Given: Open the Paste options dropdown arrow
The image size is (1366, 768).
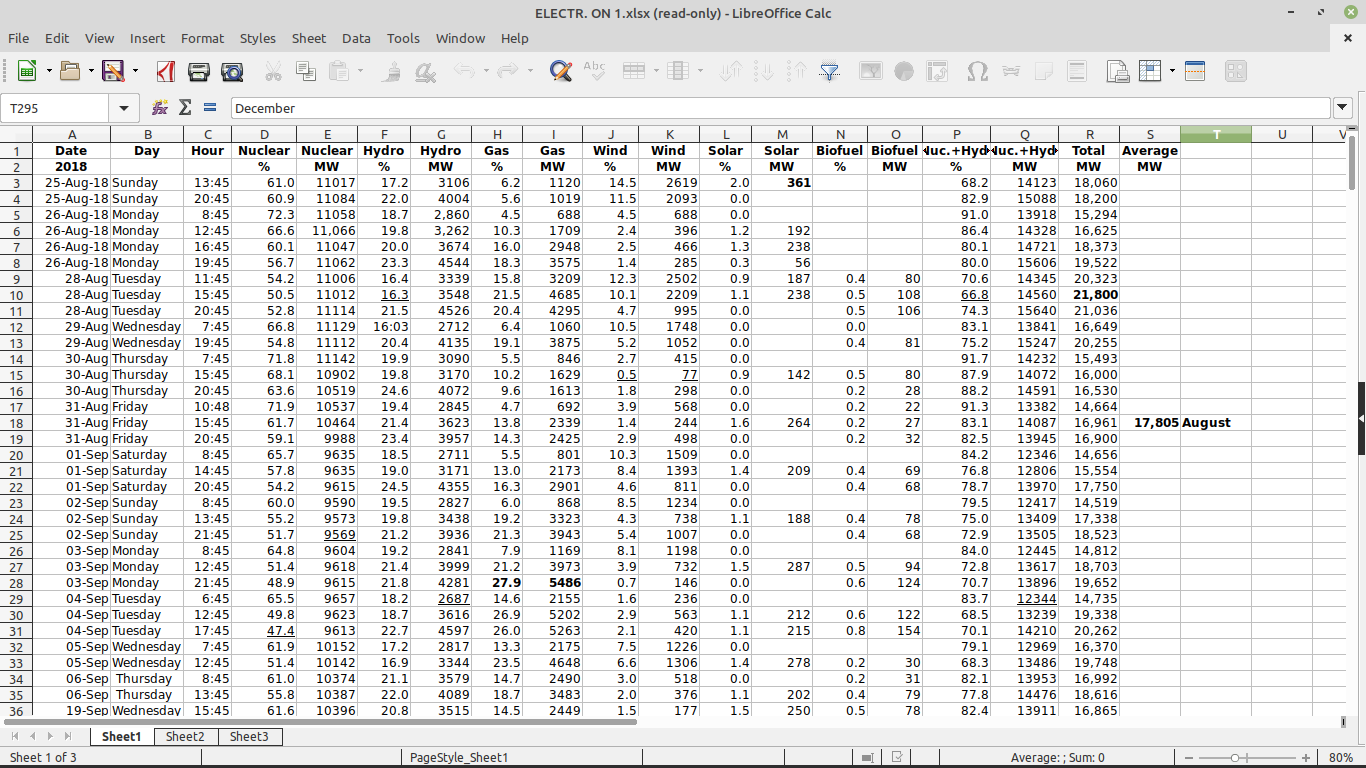Looking at the screenshot, I should click(360, 71).
